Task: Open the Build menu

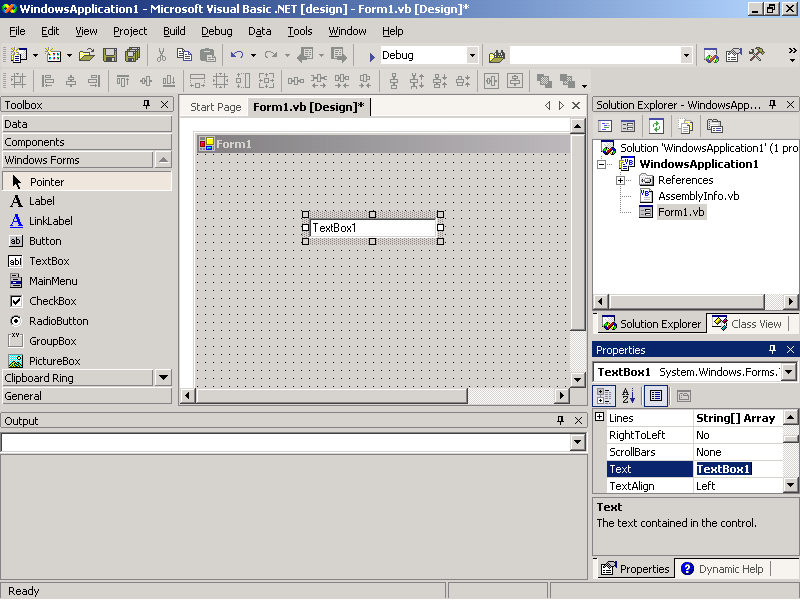Action: click(174, 31)
